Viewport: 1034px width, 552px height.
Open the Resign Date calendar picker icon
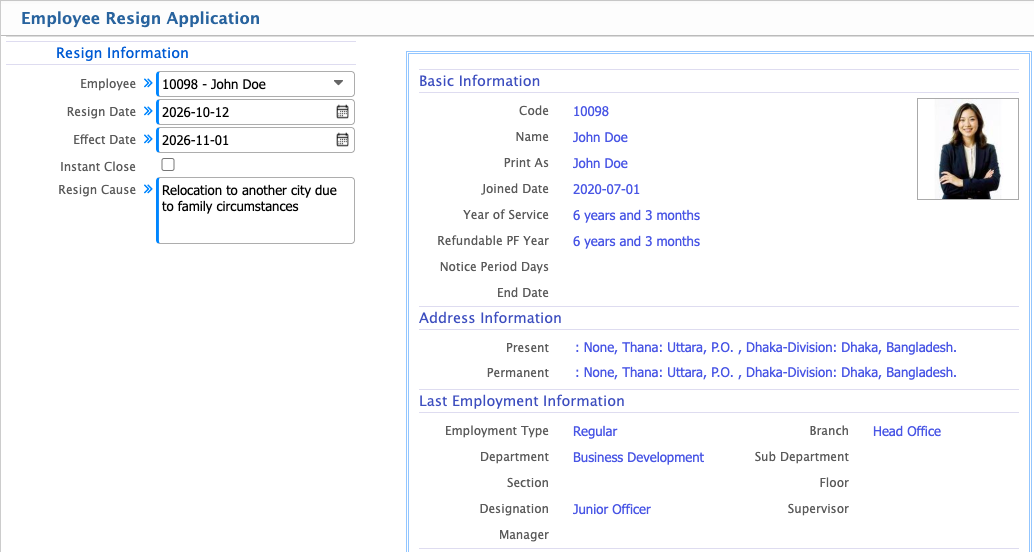click(x=342, y=112)
